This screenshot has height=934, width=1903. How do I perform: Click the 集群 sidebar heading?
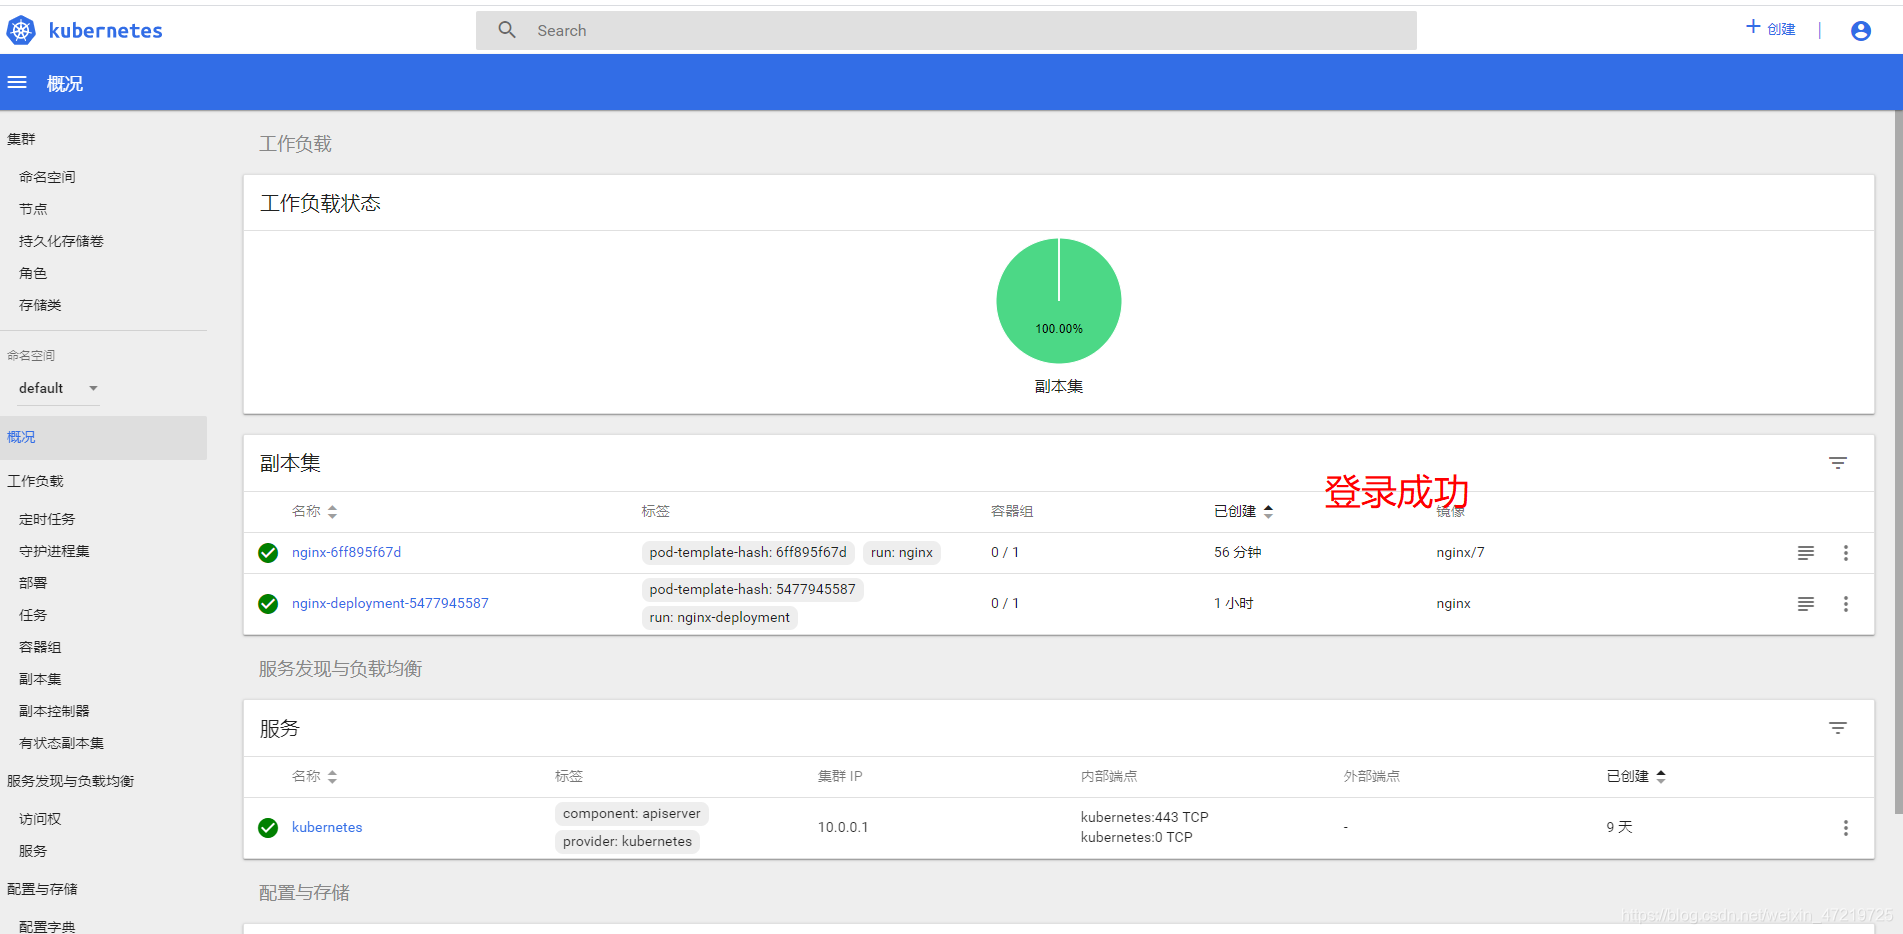21,139
